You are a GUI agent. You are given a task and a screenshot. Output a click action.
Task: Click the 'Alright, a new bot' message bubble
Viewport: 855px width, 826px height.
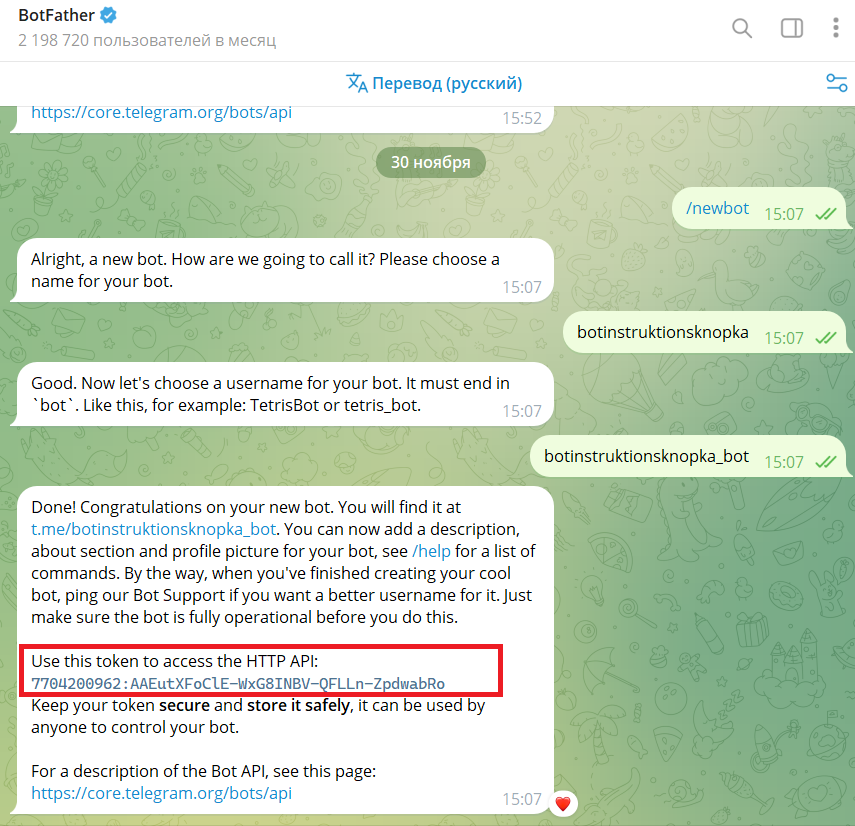point(282,270)
